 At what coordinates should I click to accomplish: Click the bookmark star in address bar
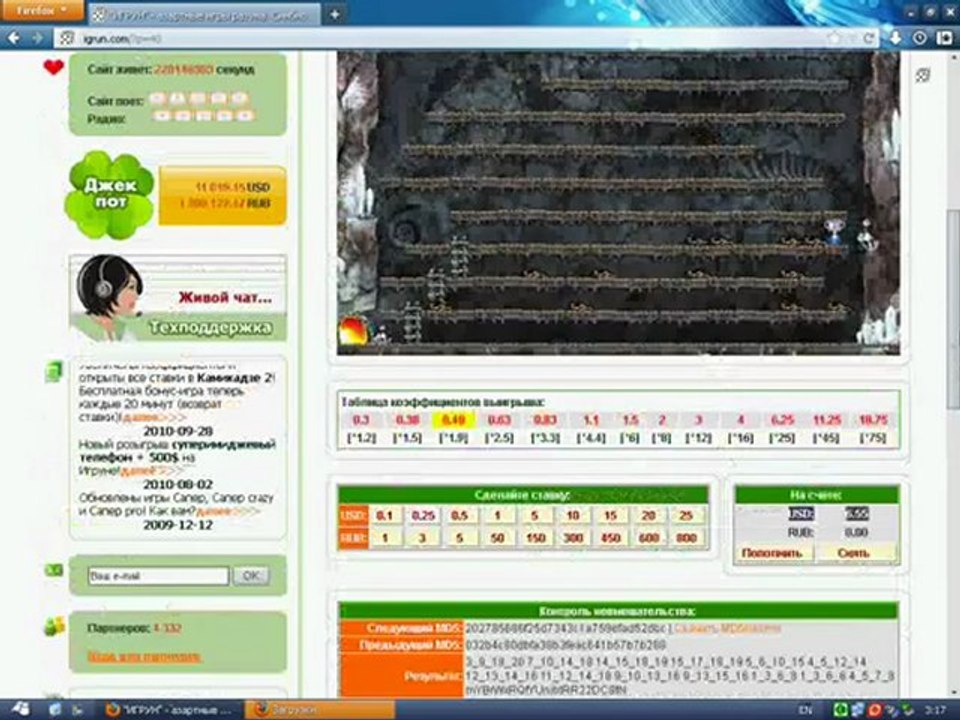834,38
